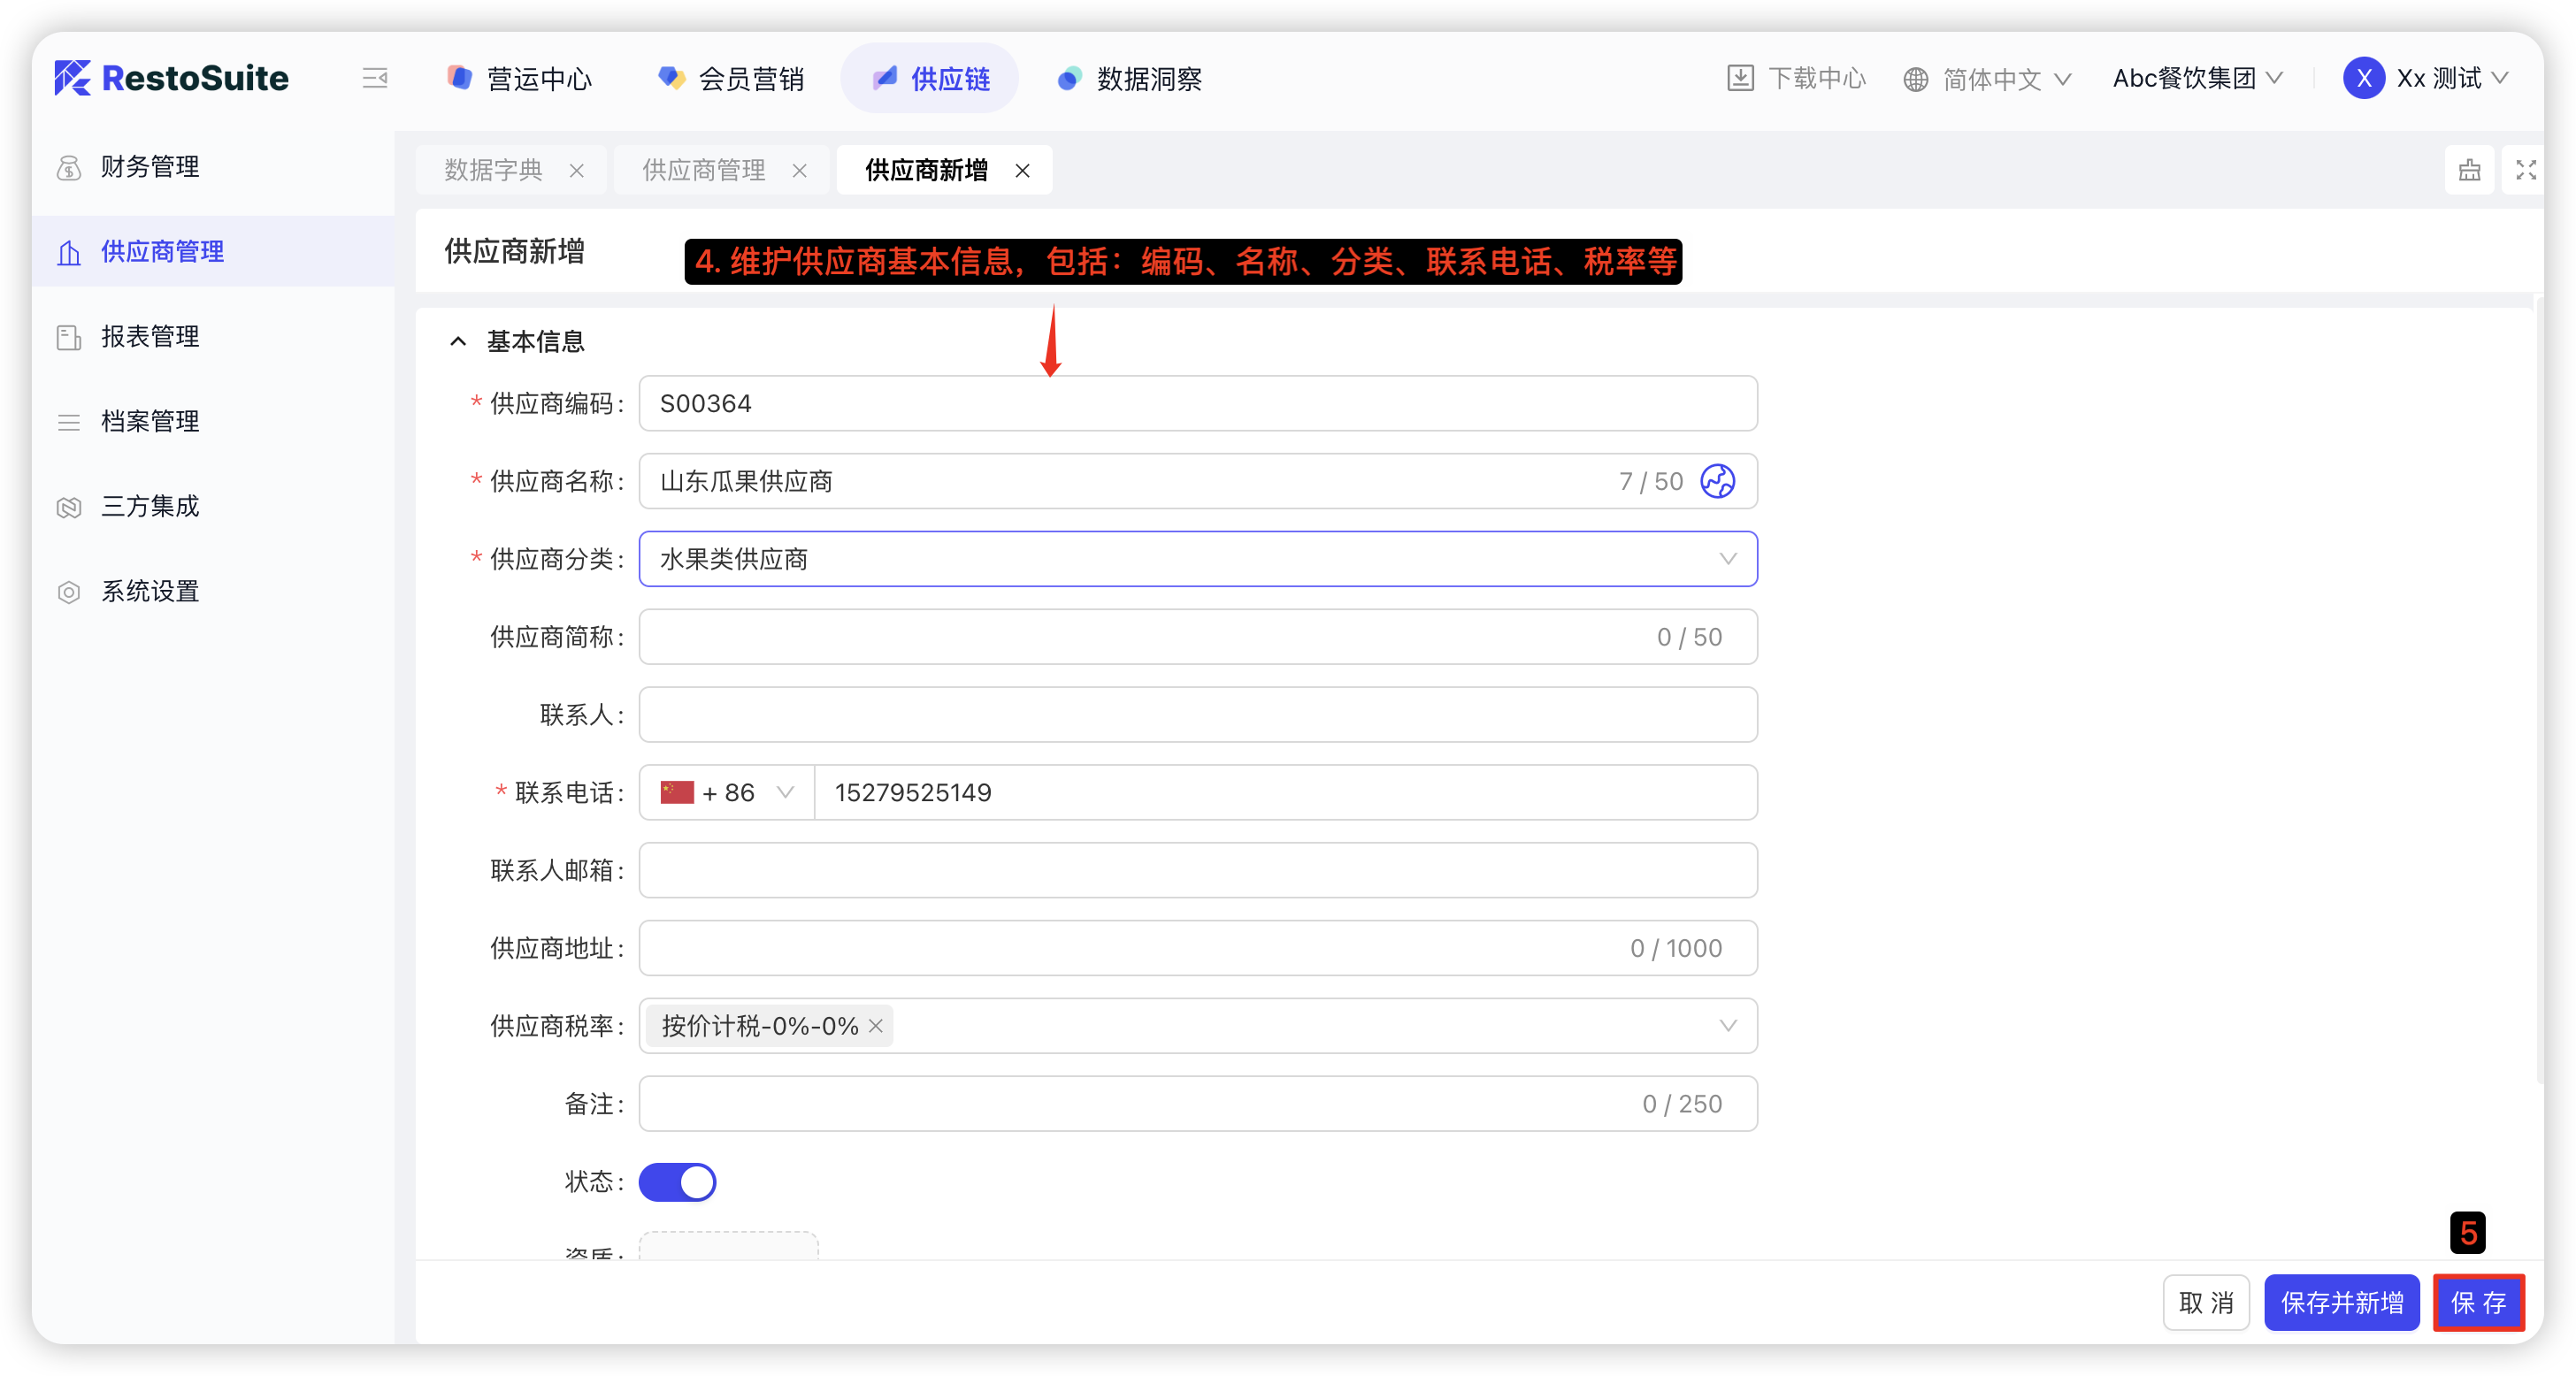The height and width of the screenshot is (1376, 2576).
Task: Open 系统设置 in sidebar
Action: point(150,591)
